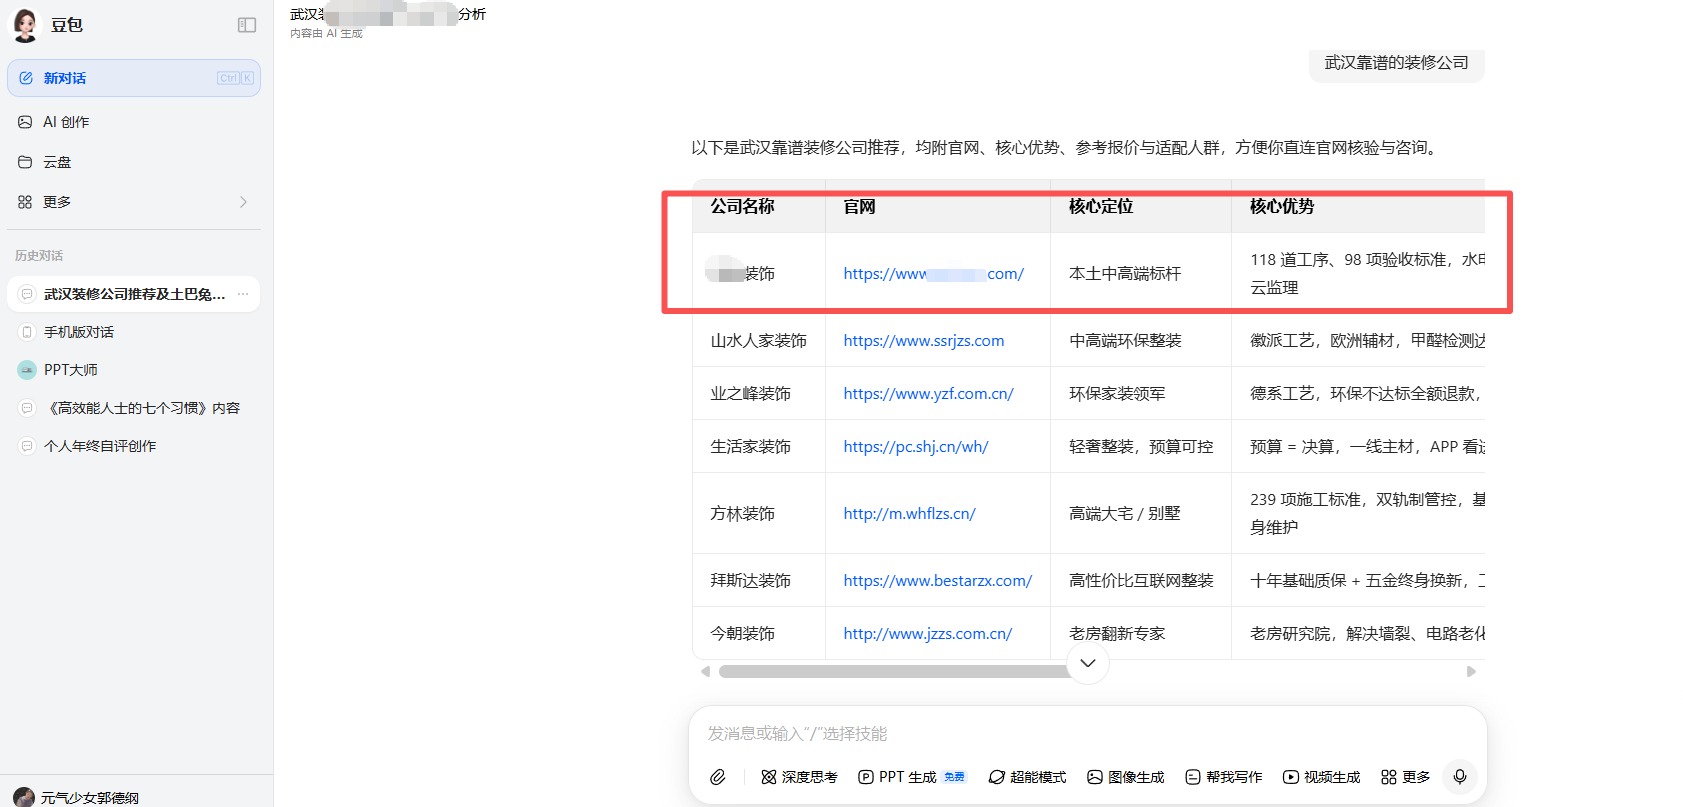Toggle 深度思考 deep thinking mode
The image size is (1683, 807).
click(799, 777)
